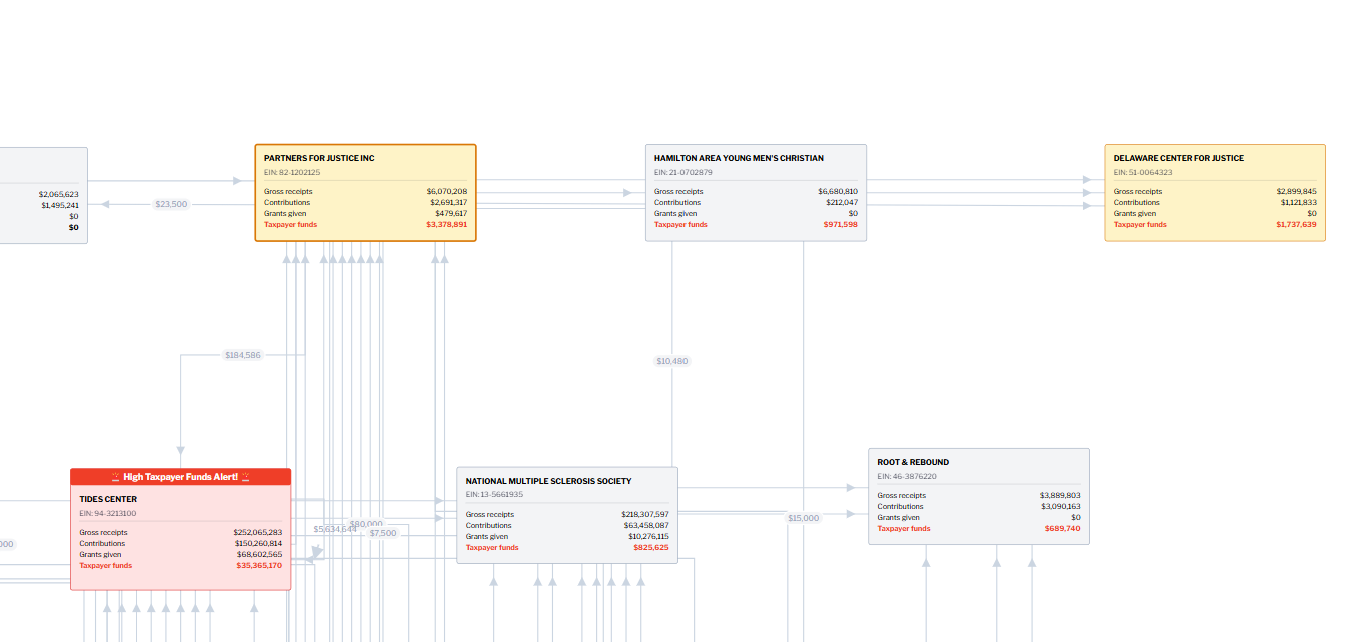Click Multiple Sclerosis grants given $10,276,115
The height and width of the screenshot is (642, 1370).
[648, 536]
